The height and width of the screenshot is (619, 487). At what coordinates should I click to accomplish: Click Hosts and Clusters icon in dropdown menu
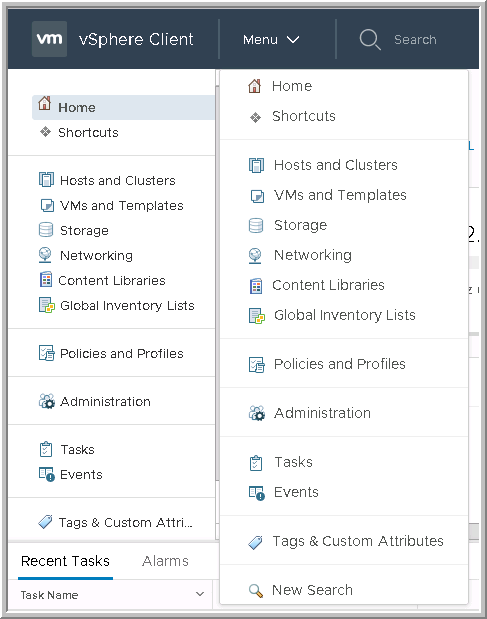tap(256, 165)
